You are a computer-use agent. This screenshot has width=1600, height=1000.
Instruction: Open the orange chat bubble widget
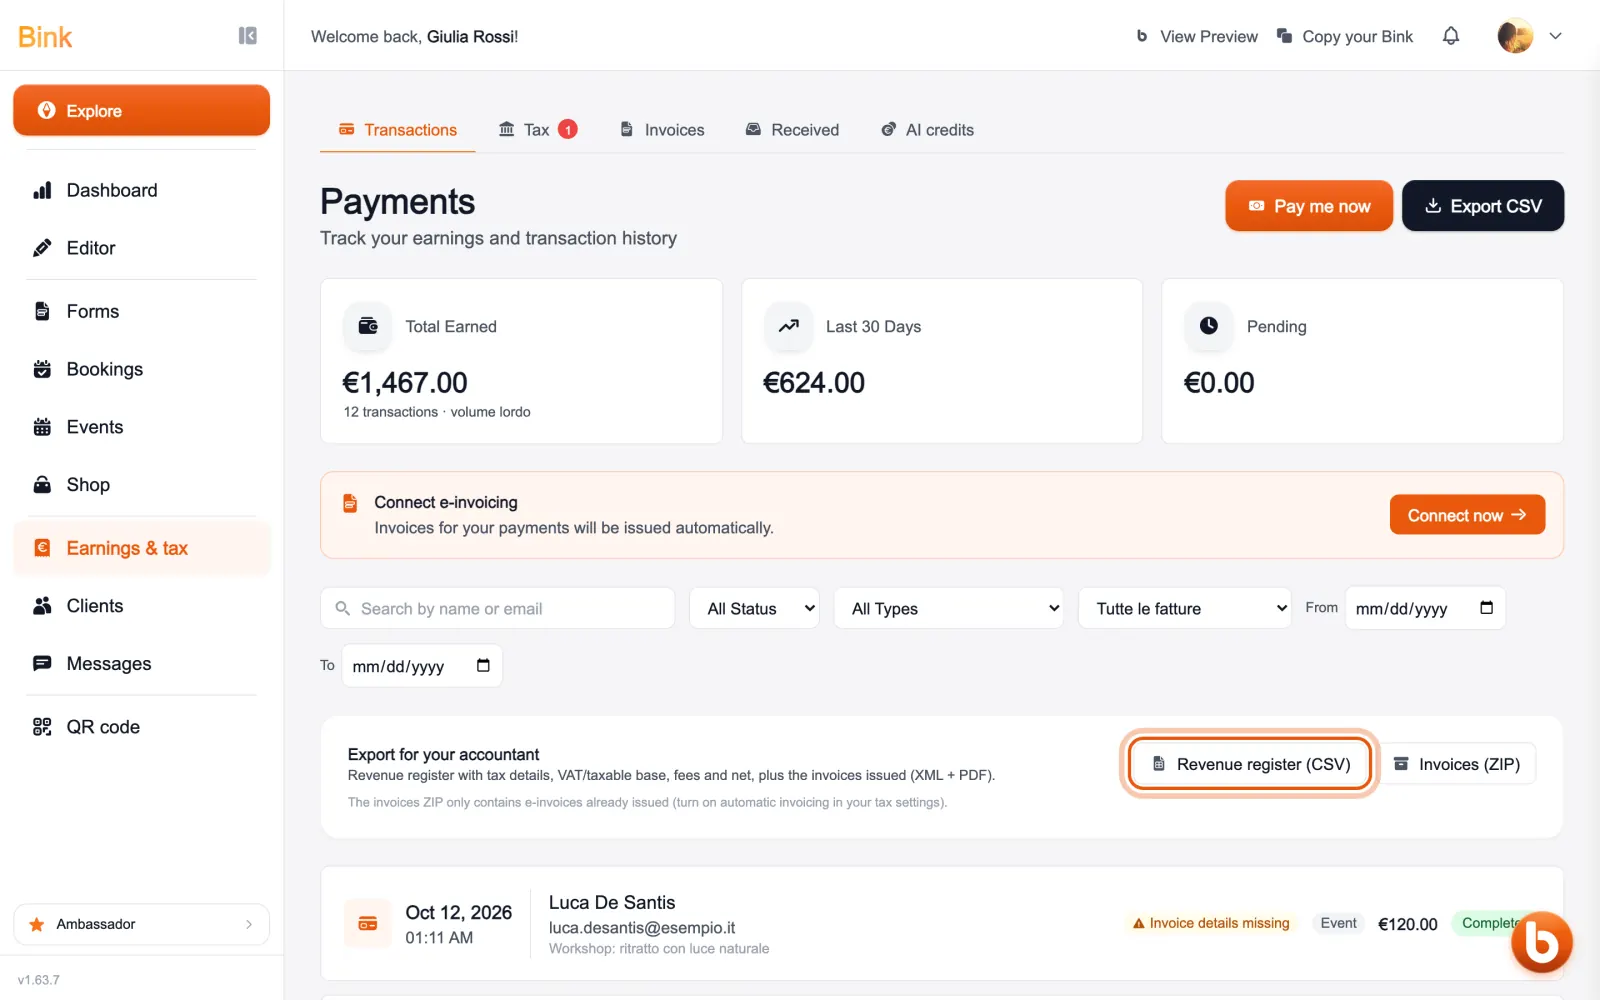coord(1541,941)
